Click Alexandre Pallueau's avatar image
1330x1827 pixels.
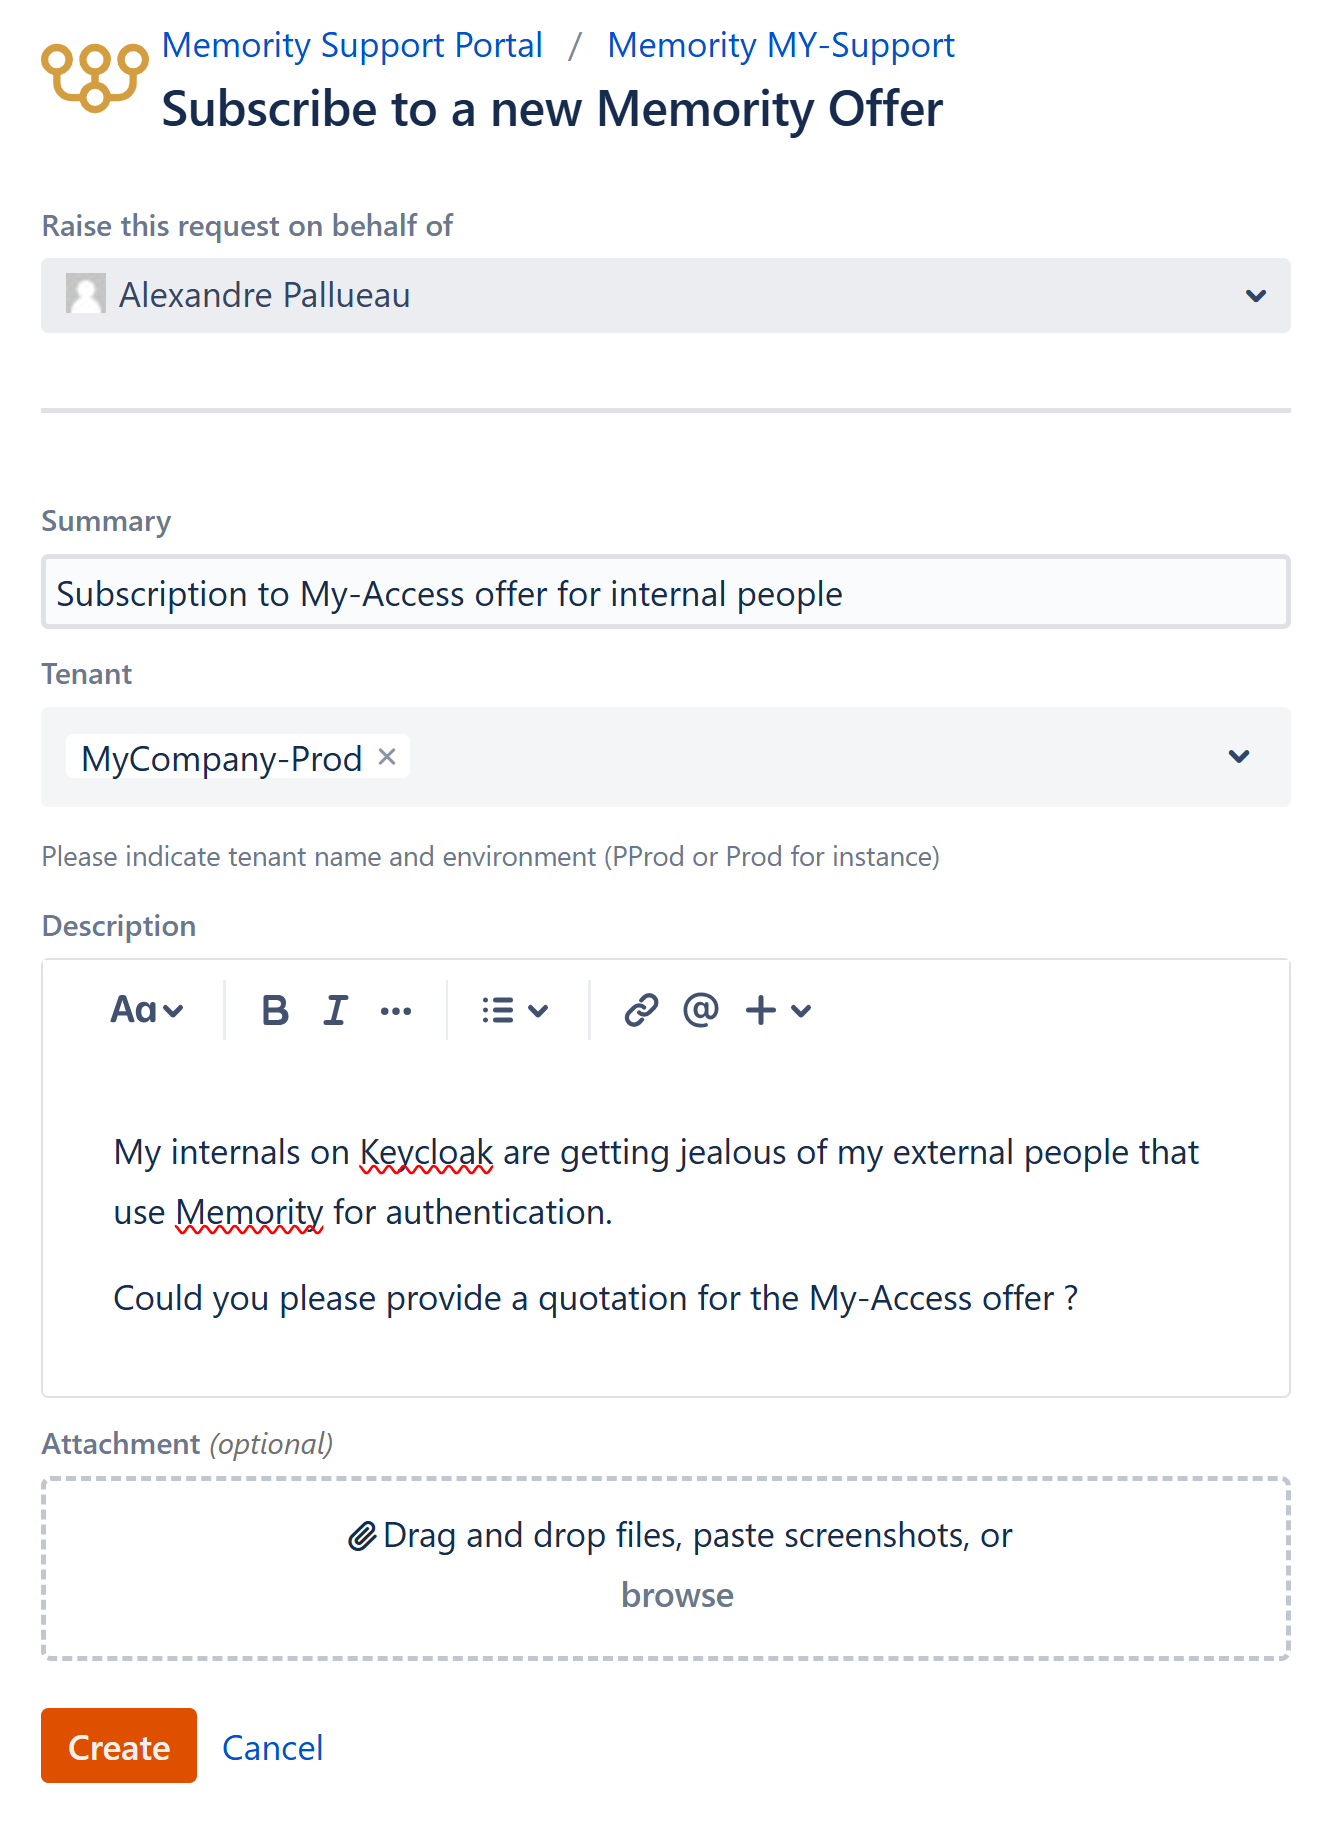tap(86, 294)
